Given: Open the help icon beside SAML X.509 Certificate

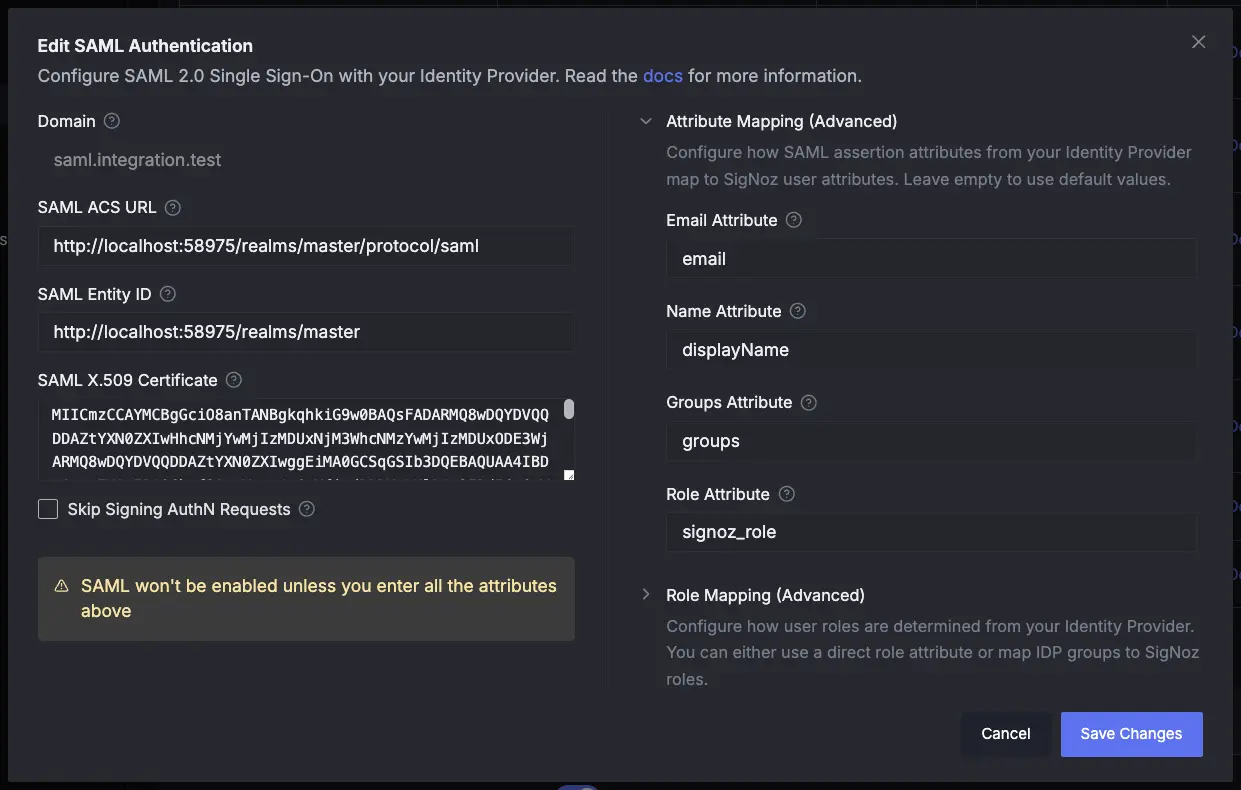Looking at the screenshot, I should click(x=234, y=380).
